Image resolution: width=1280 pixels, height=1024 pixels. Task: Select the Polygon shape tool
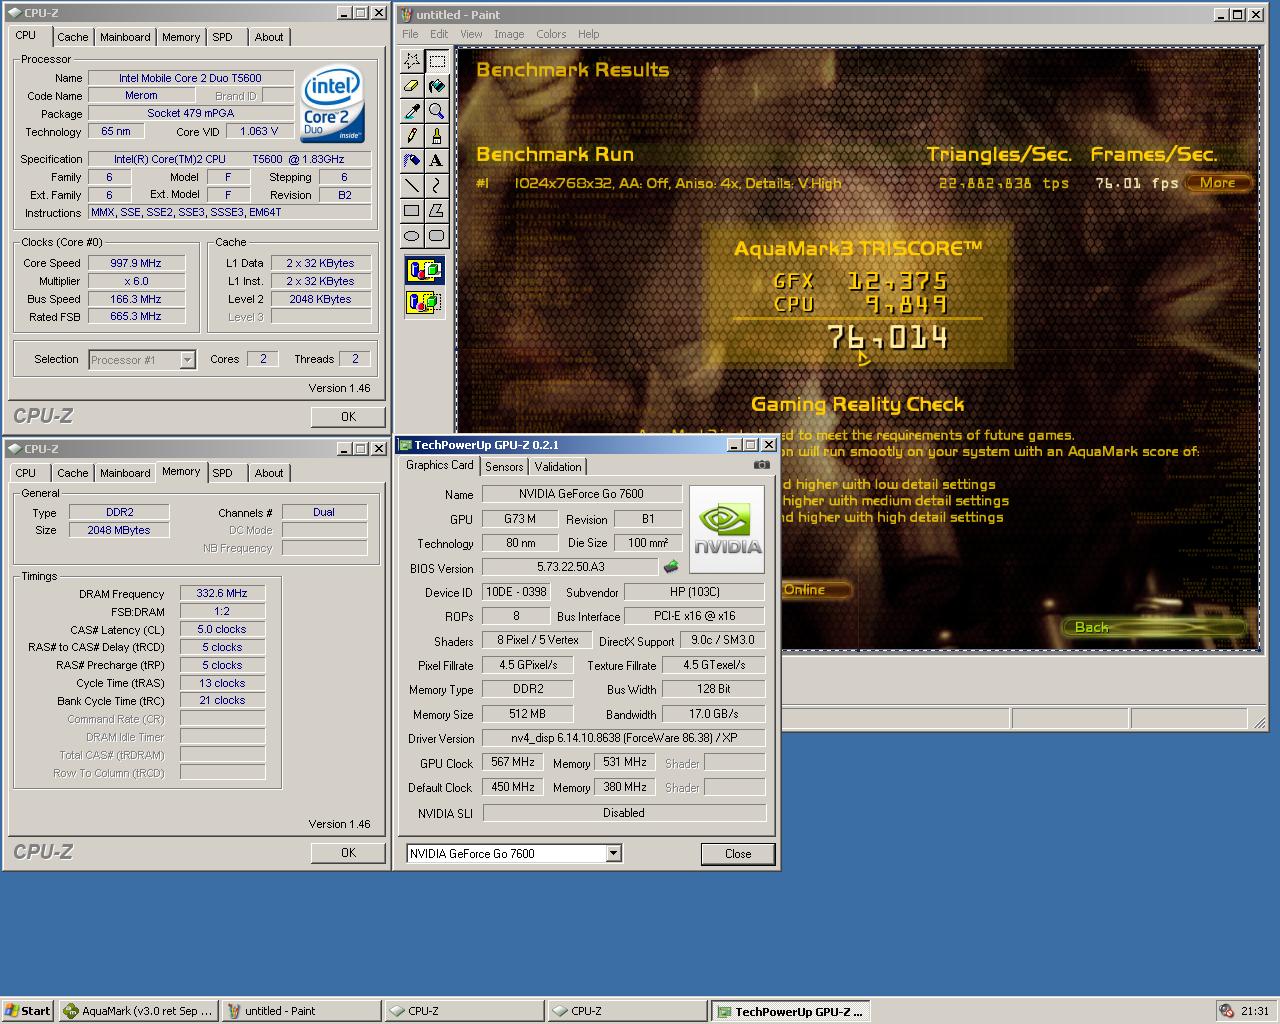coord(437,211)
